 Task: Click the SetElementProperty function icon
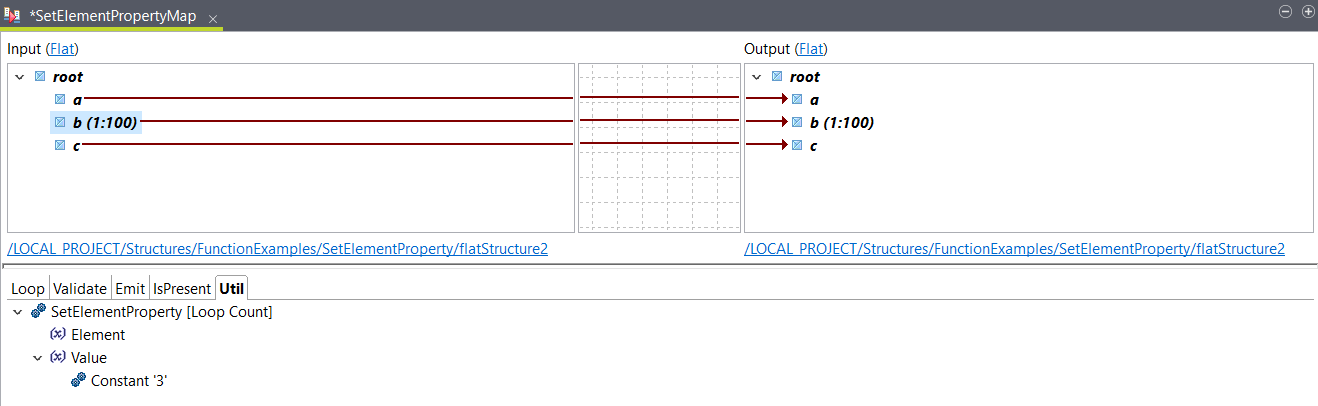[38, 312]
